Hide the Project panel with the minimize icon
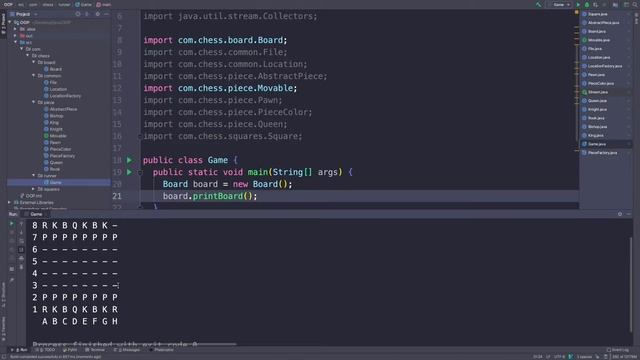The height and width of the screenshot is (360, 640). [106, 14]
